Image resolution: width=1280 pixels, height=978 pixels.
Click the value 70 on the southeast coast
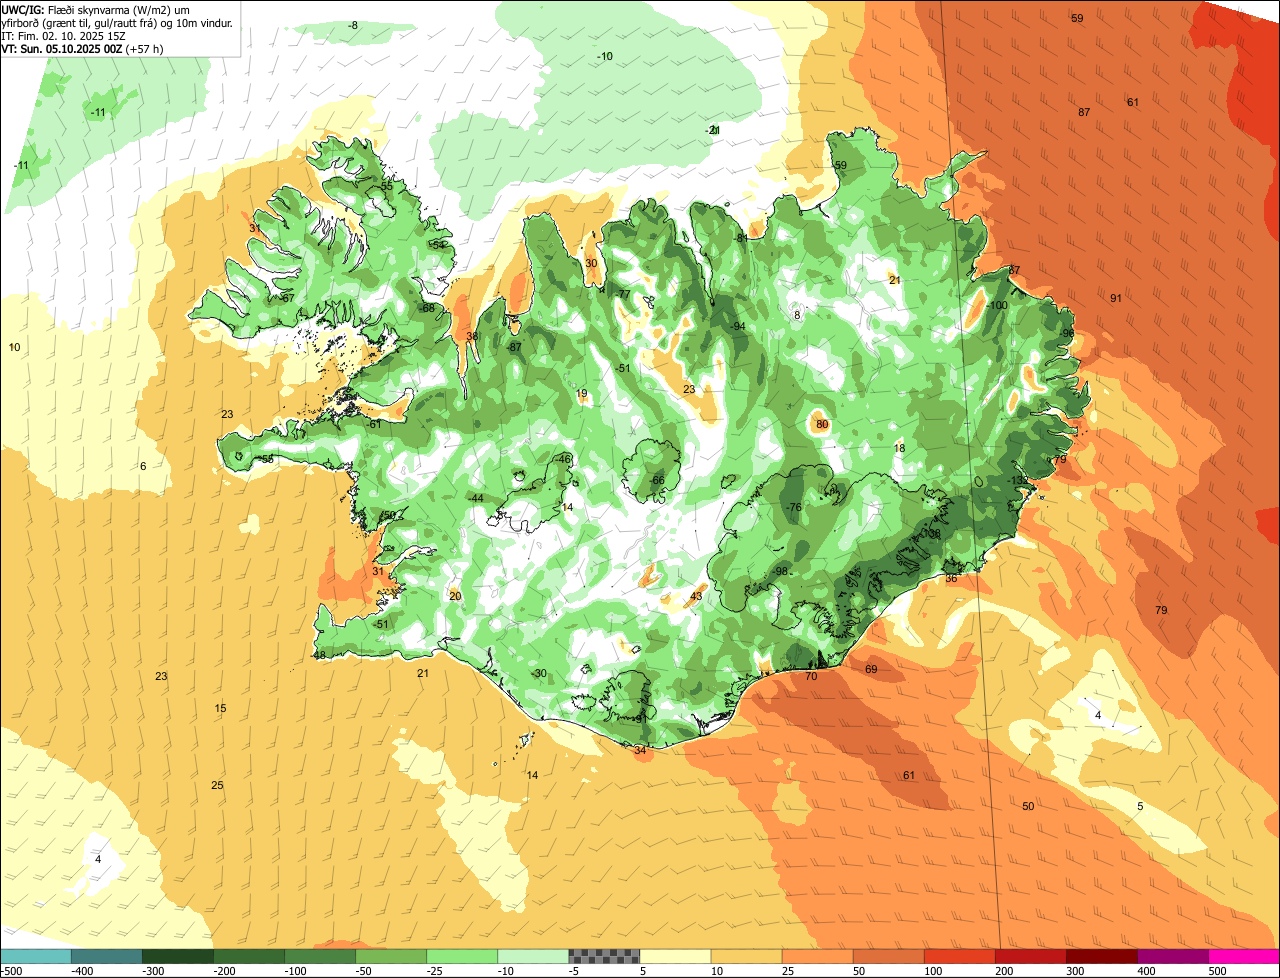811,676
